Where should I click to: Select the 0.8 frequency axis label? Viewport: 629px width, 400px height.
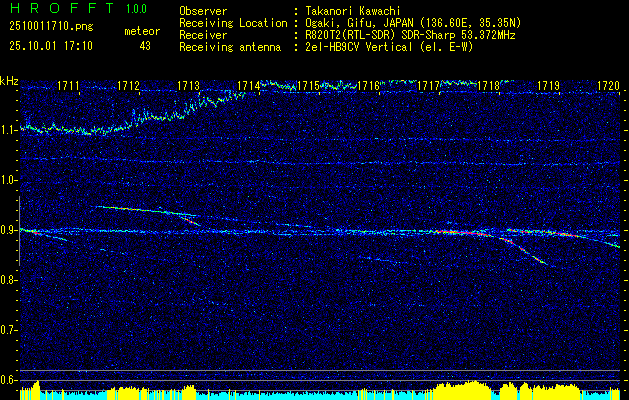tap(9, 280)
